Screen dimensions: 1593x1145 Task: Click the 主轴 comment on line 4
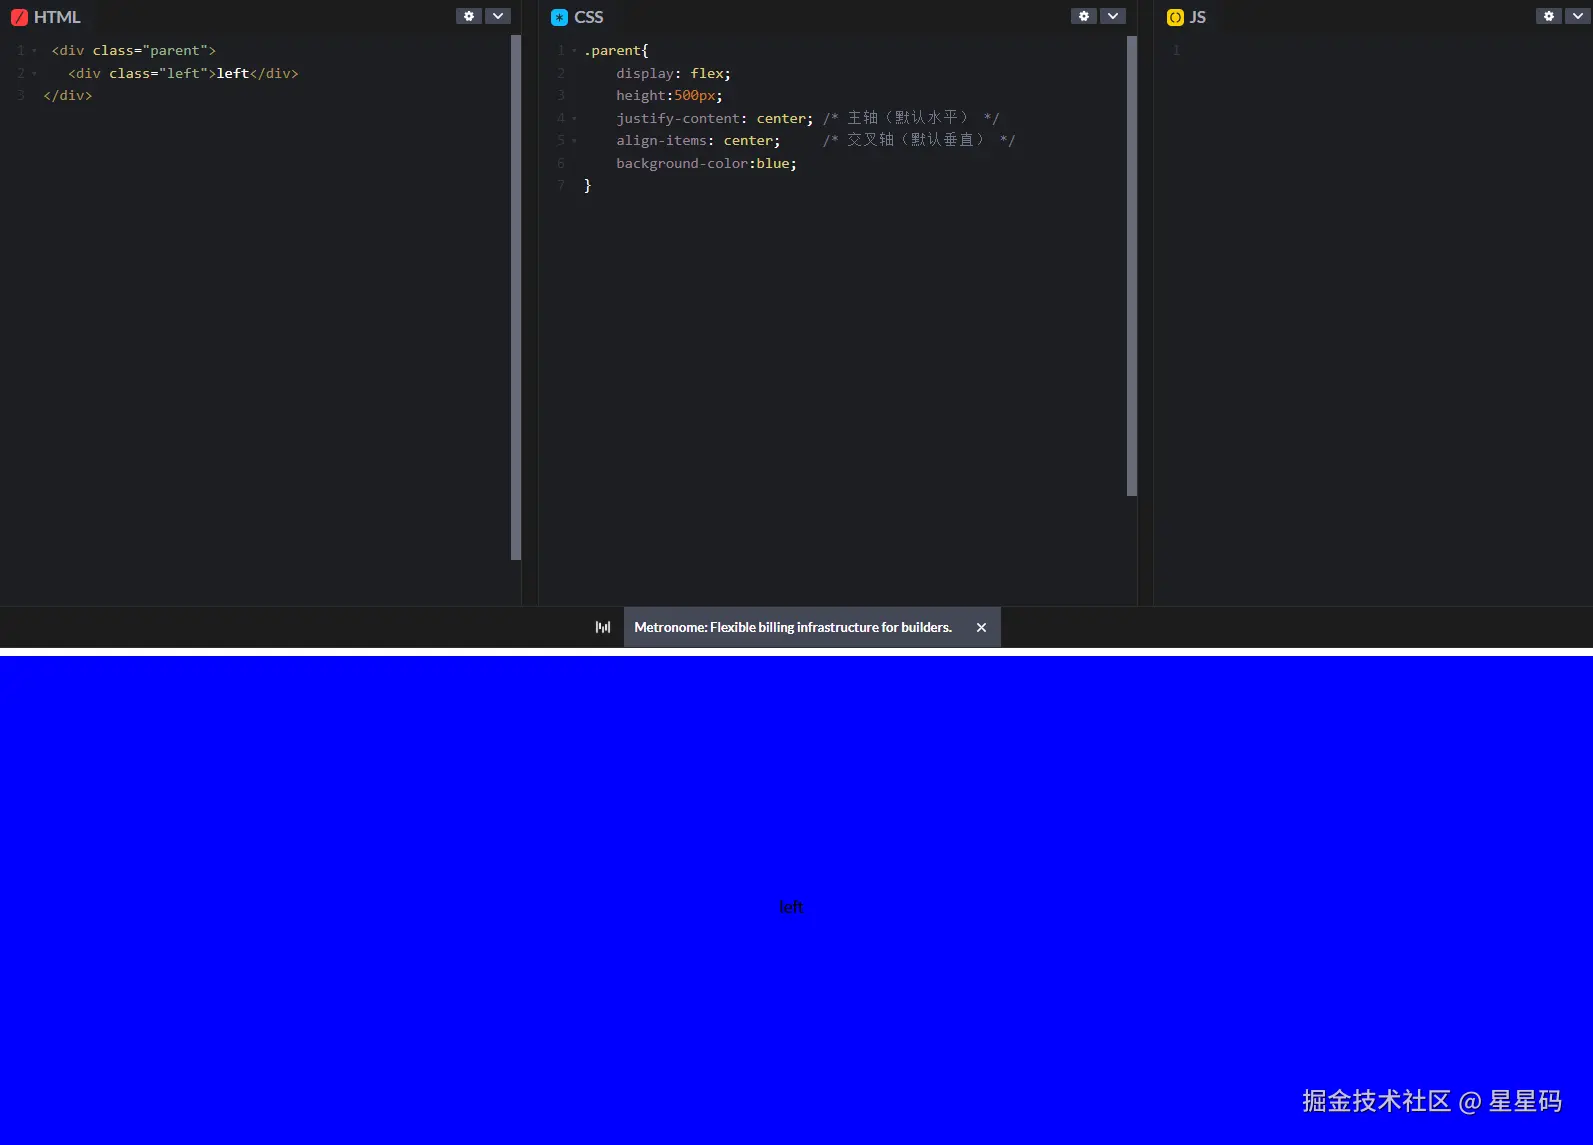point(911,118)
